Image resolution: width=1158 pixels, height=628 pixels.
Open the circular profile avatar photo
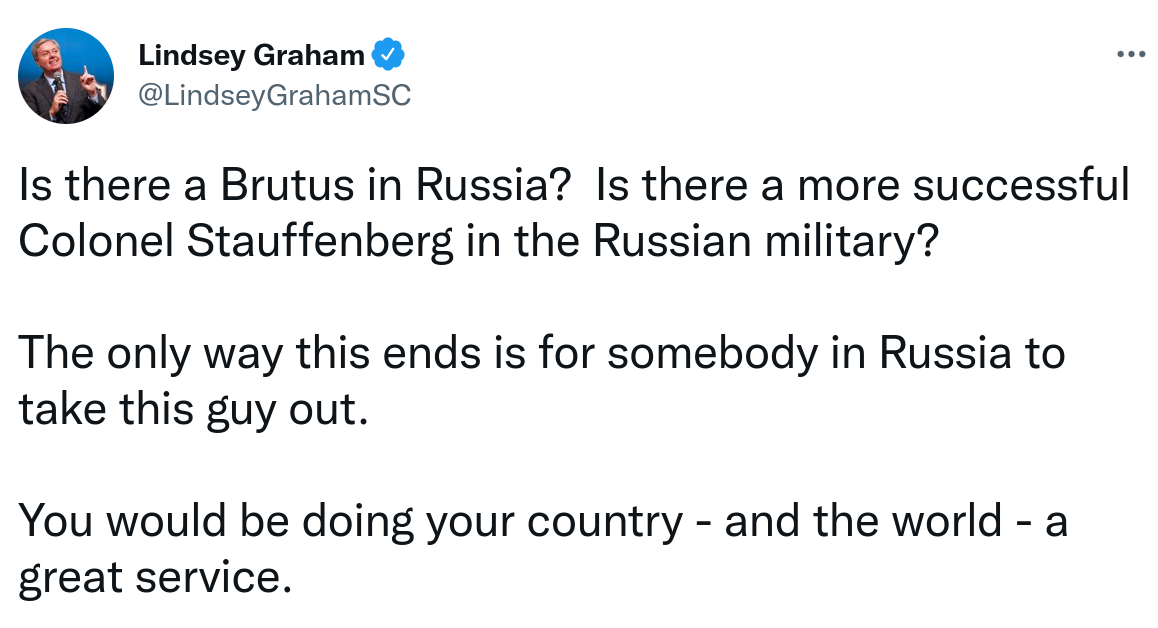pyautogui.click(x=66, y=76)
